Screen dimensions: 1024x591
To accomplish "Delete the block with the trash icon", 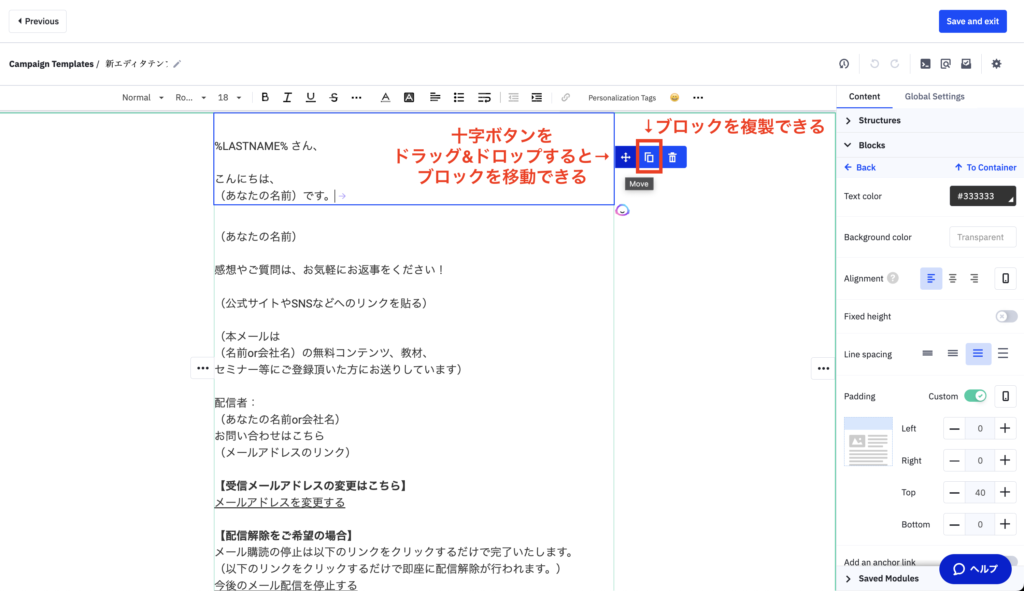I will [x=673, y=158].
